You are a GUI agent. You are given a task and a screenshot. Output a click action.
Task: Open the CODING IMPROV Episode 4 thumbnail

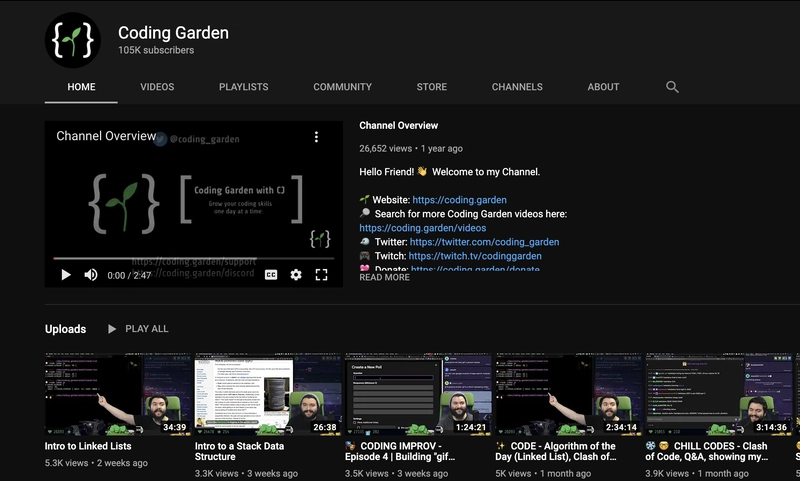click(x=418, y=394)
